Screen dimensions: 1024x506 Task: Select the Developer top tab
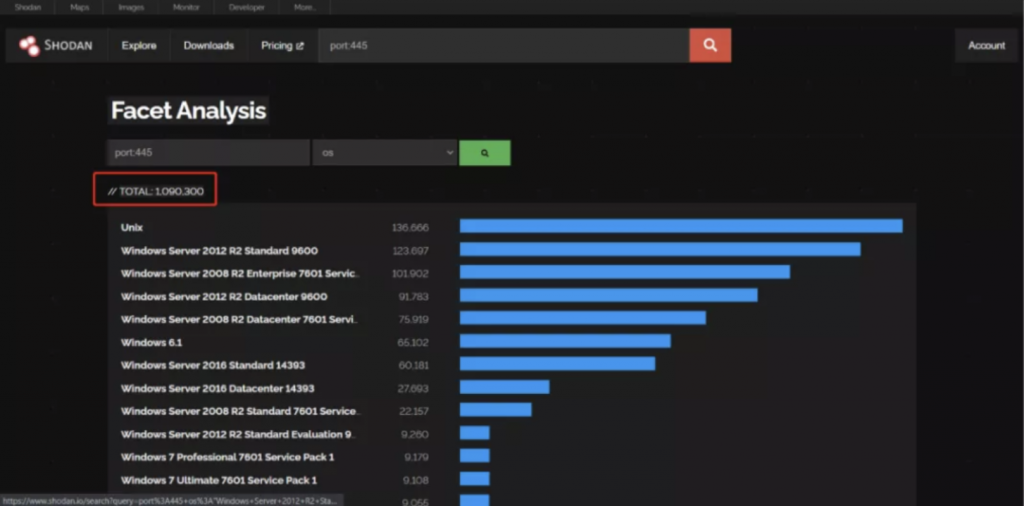click(247, 8)
